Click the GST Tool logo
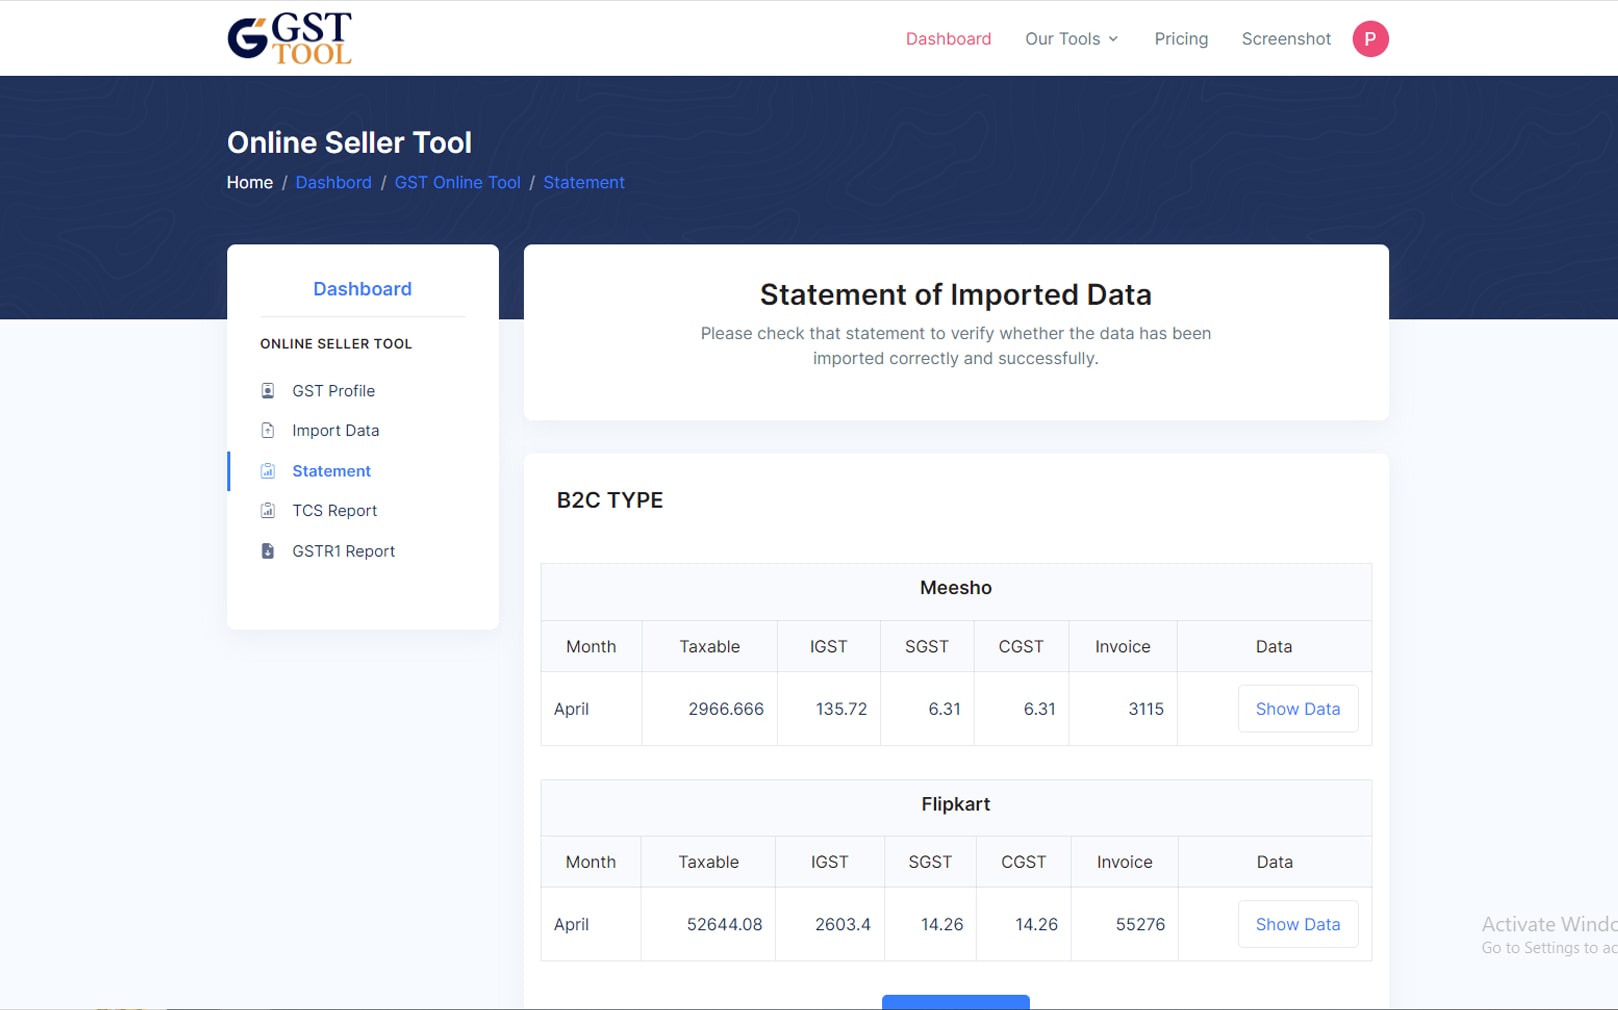 (x=289, y=38)
